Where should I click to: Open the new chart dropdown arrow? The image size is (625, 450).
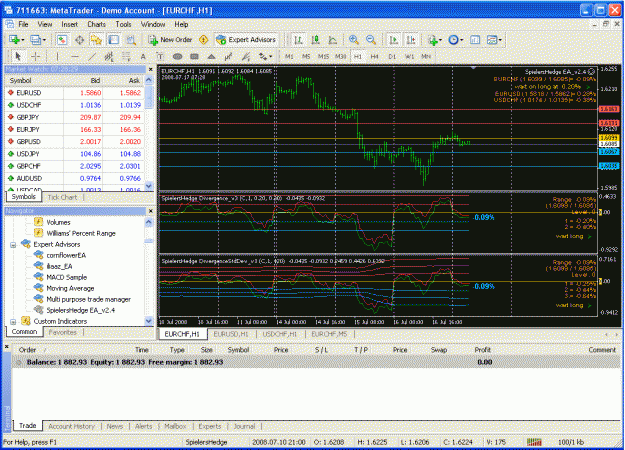23,40
